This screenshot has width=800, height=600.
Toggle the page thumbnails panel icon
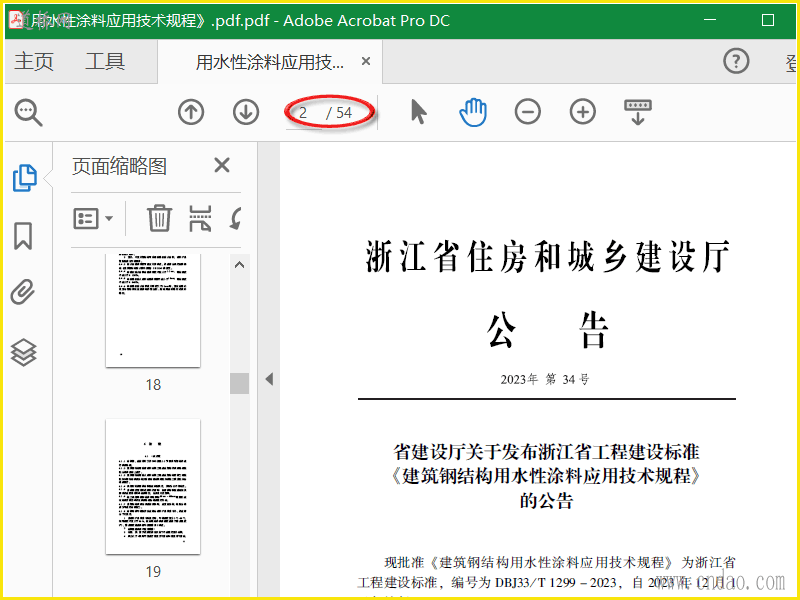(24, 178)
